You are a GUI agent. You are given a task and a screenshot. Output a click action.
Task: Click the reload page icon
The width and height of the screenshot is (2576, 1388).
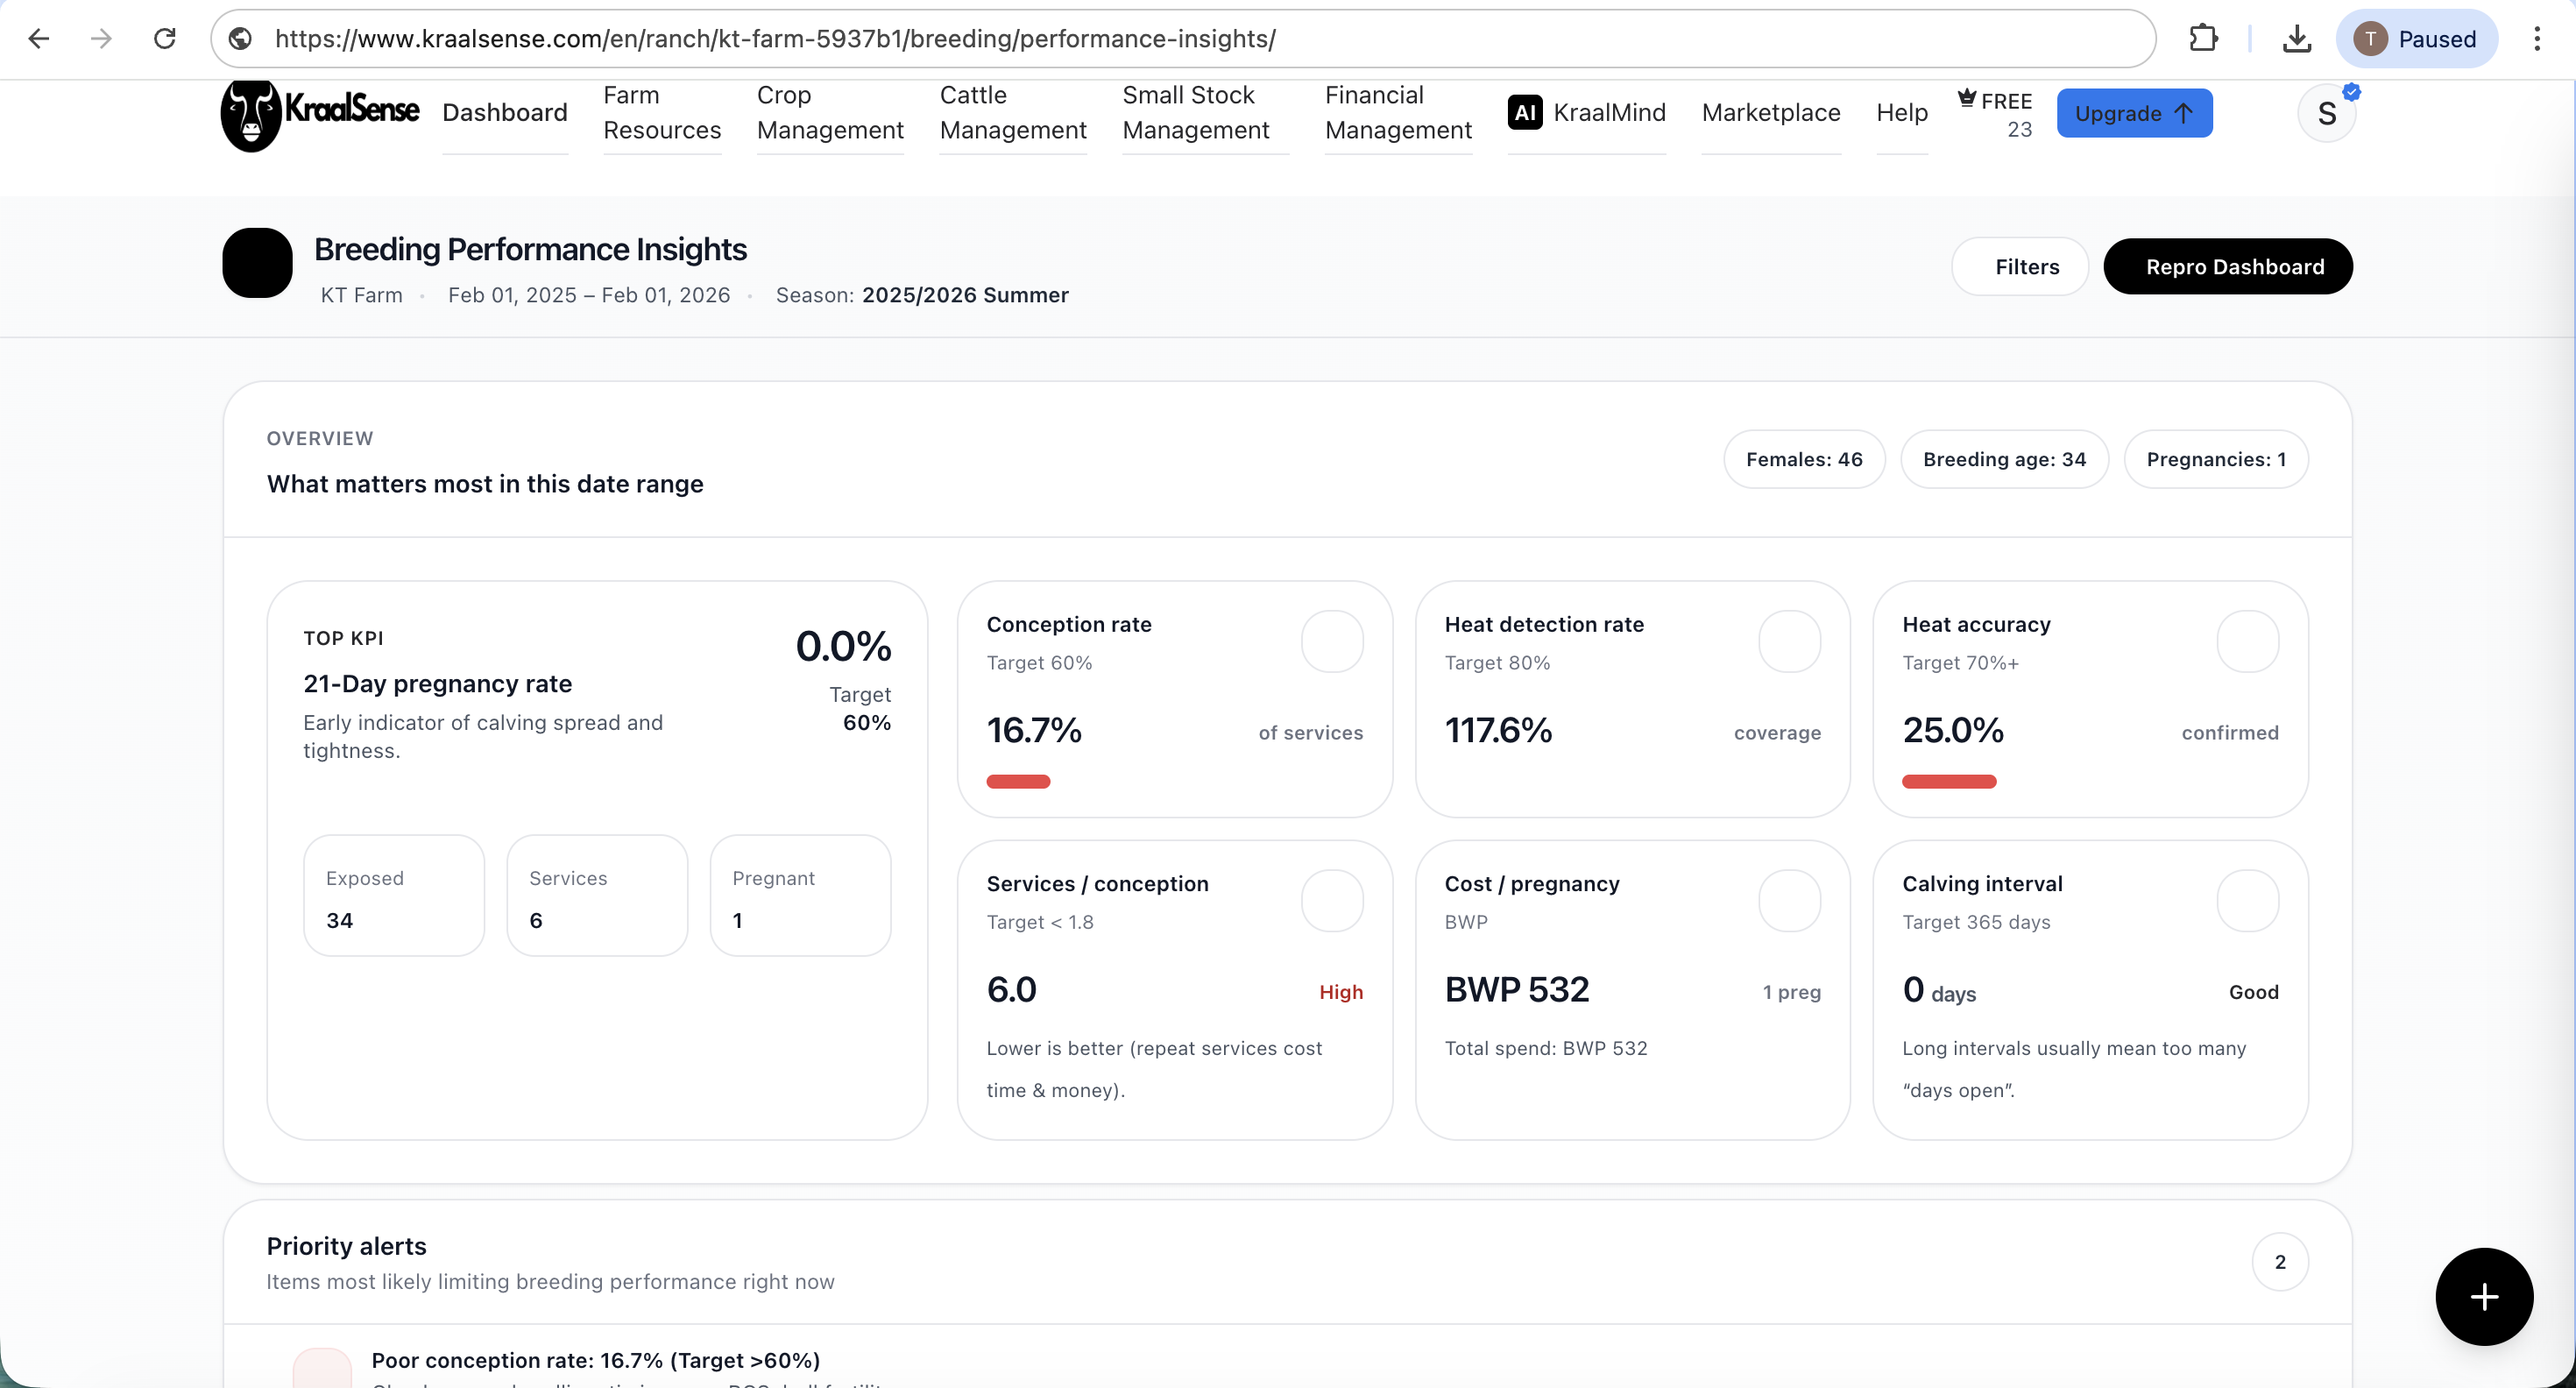tap(166, 38)
